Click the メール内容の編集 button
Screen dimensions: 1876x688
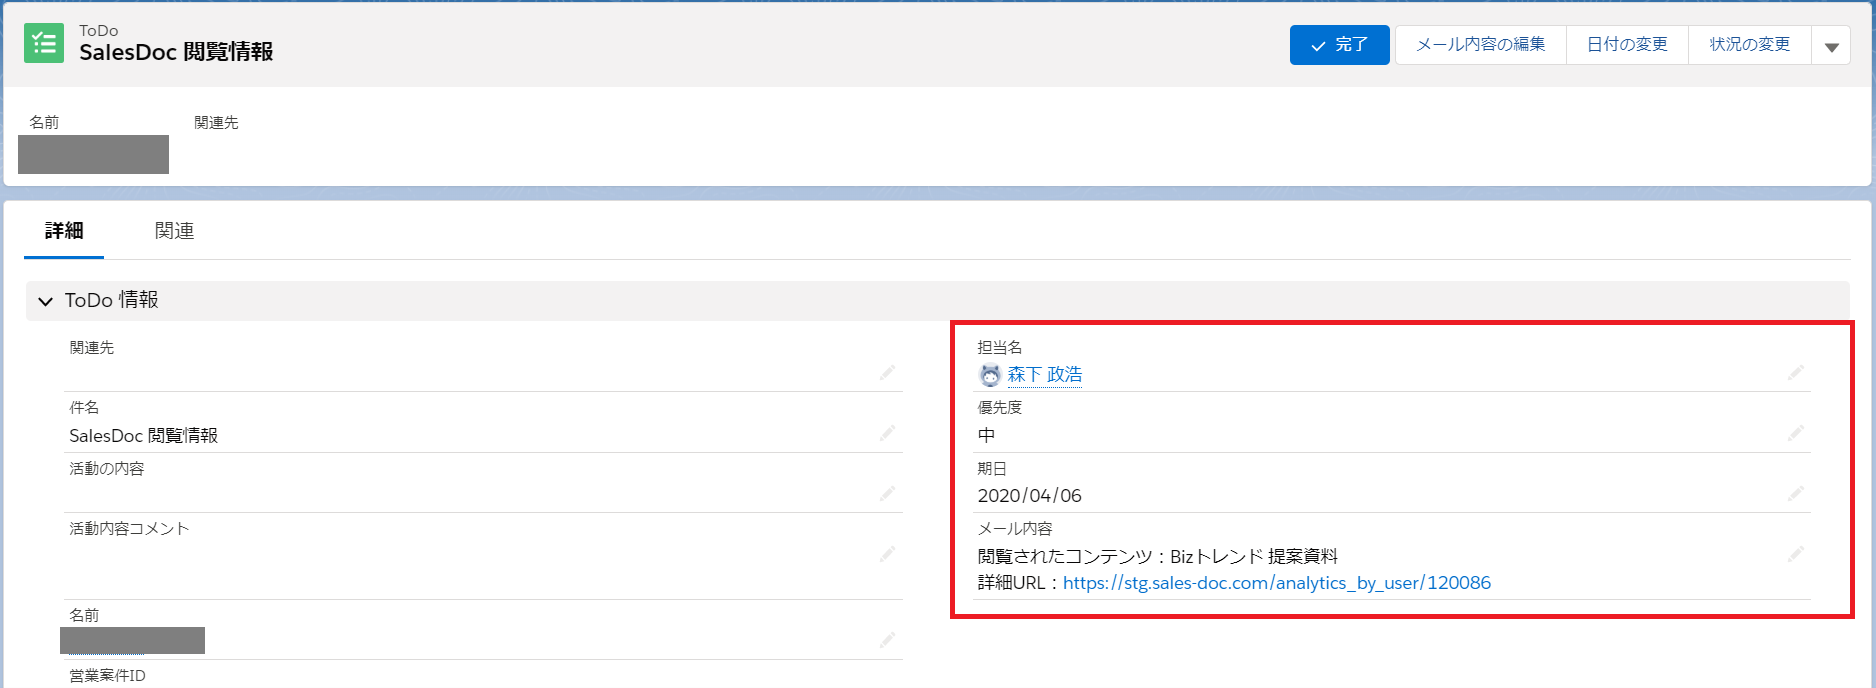tap(1480, 45)
